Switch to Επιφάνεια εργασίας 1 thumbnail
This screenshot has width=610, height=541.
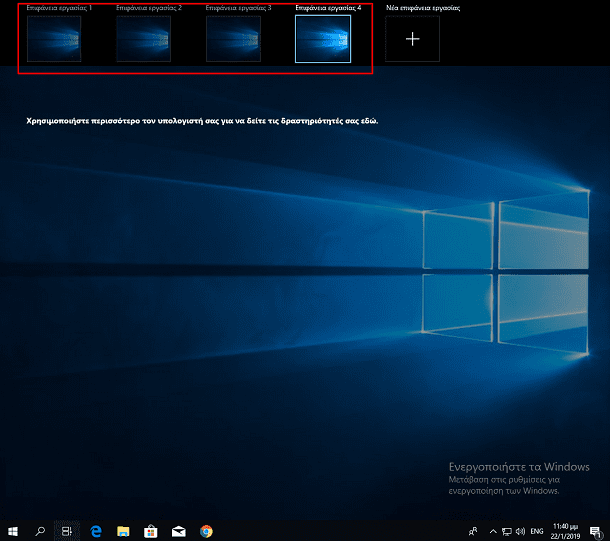click(54, 39)
